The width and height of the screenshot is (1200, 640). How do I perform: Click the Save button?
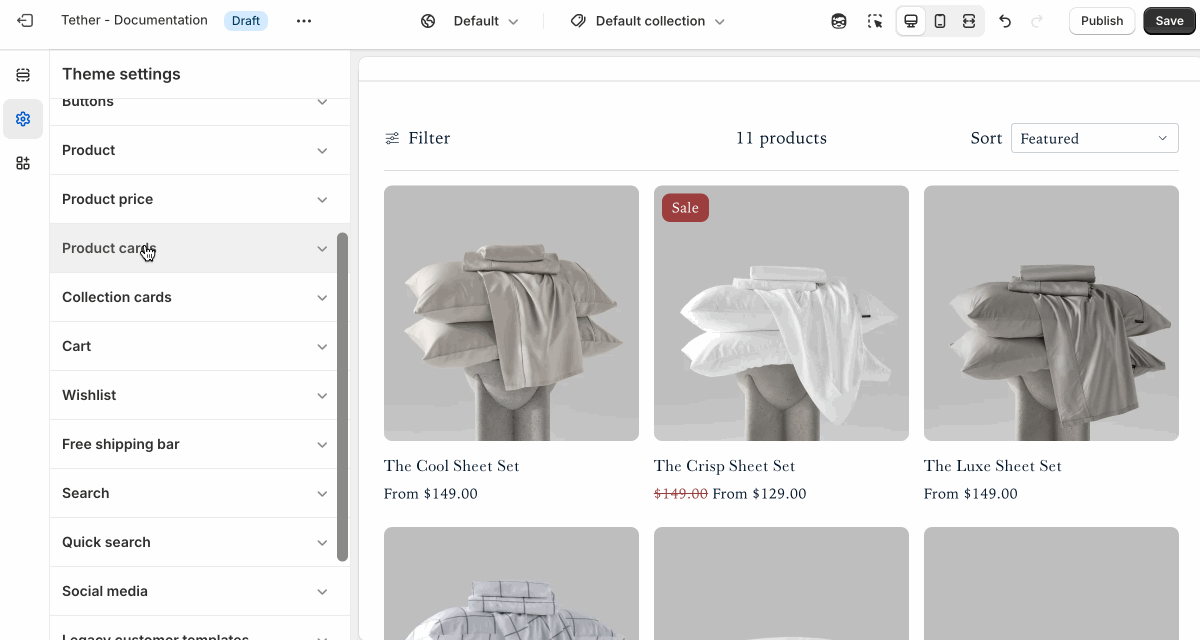coord(1169,21)
